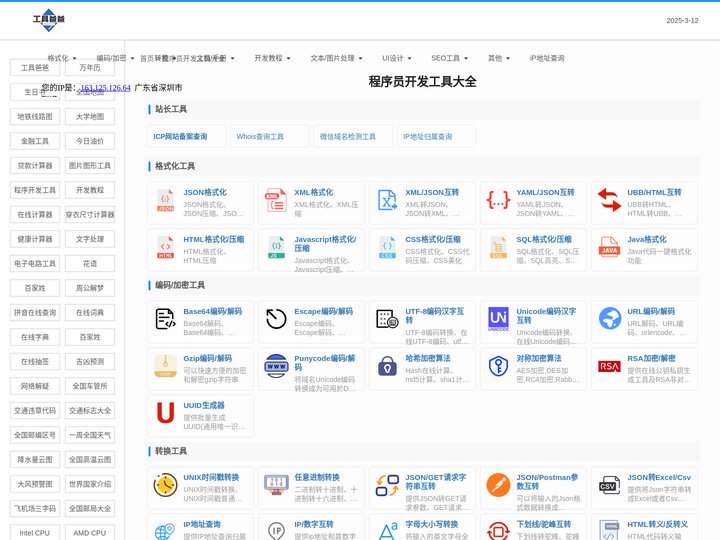Image resolution: width=720 pixels, height=540 pixels.
Task: Select 金融工具 in the sidebar
Action: [35, 141]
